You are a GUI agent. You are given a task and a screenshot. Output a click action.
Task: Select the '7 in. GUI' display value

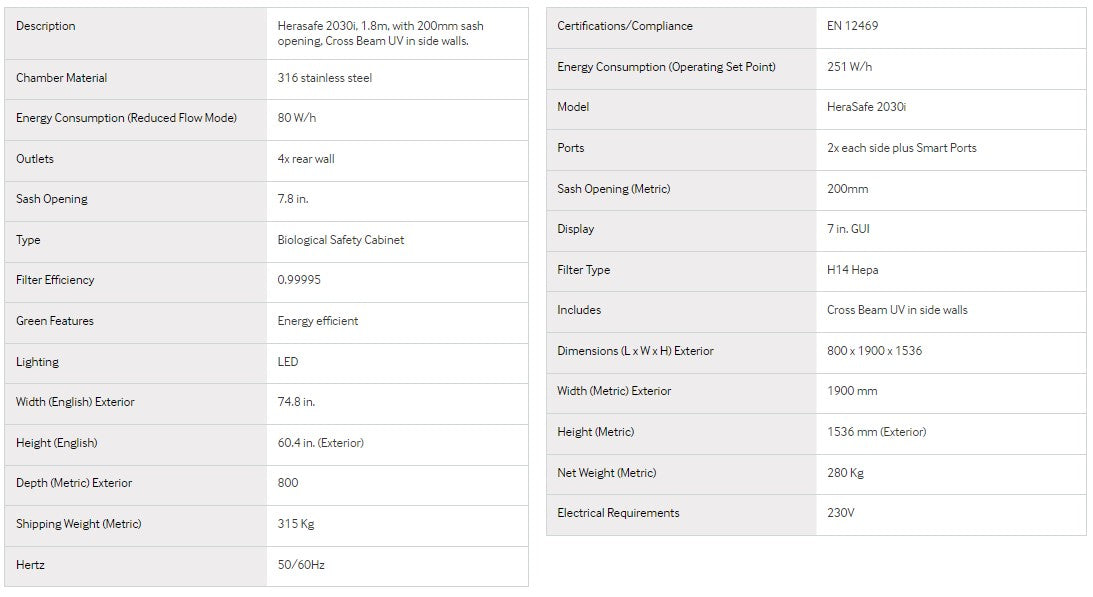coord(848,229)
